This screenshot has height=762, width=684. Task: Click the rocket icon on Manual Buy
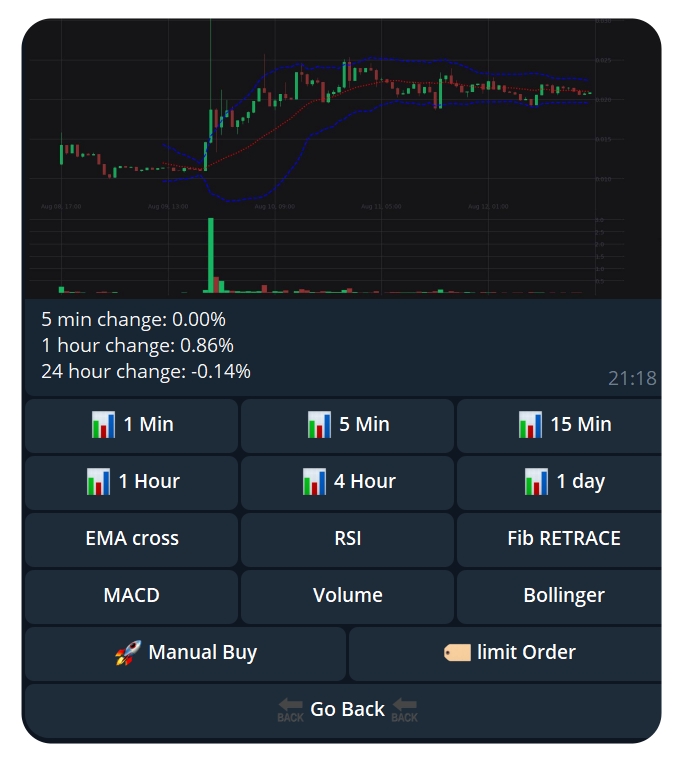[x=127, y=654]
